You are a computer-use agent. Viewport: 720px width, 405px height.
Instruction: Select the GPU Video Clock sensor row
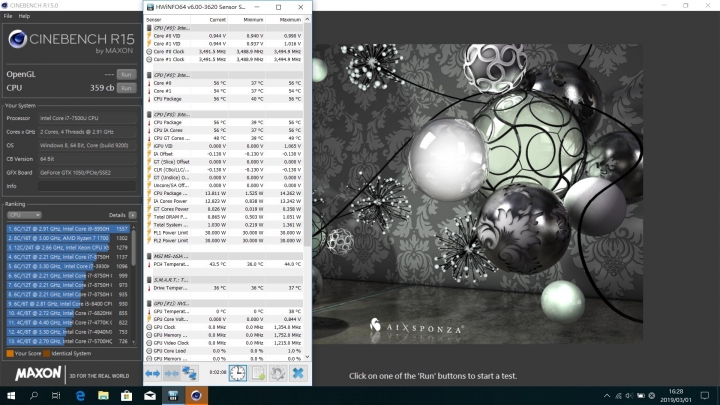point(224,343)
